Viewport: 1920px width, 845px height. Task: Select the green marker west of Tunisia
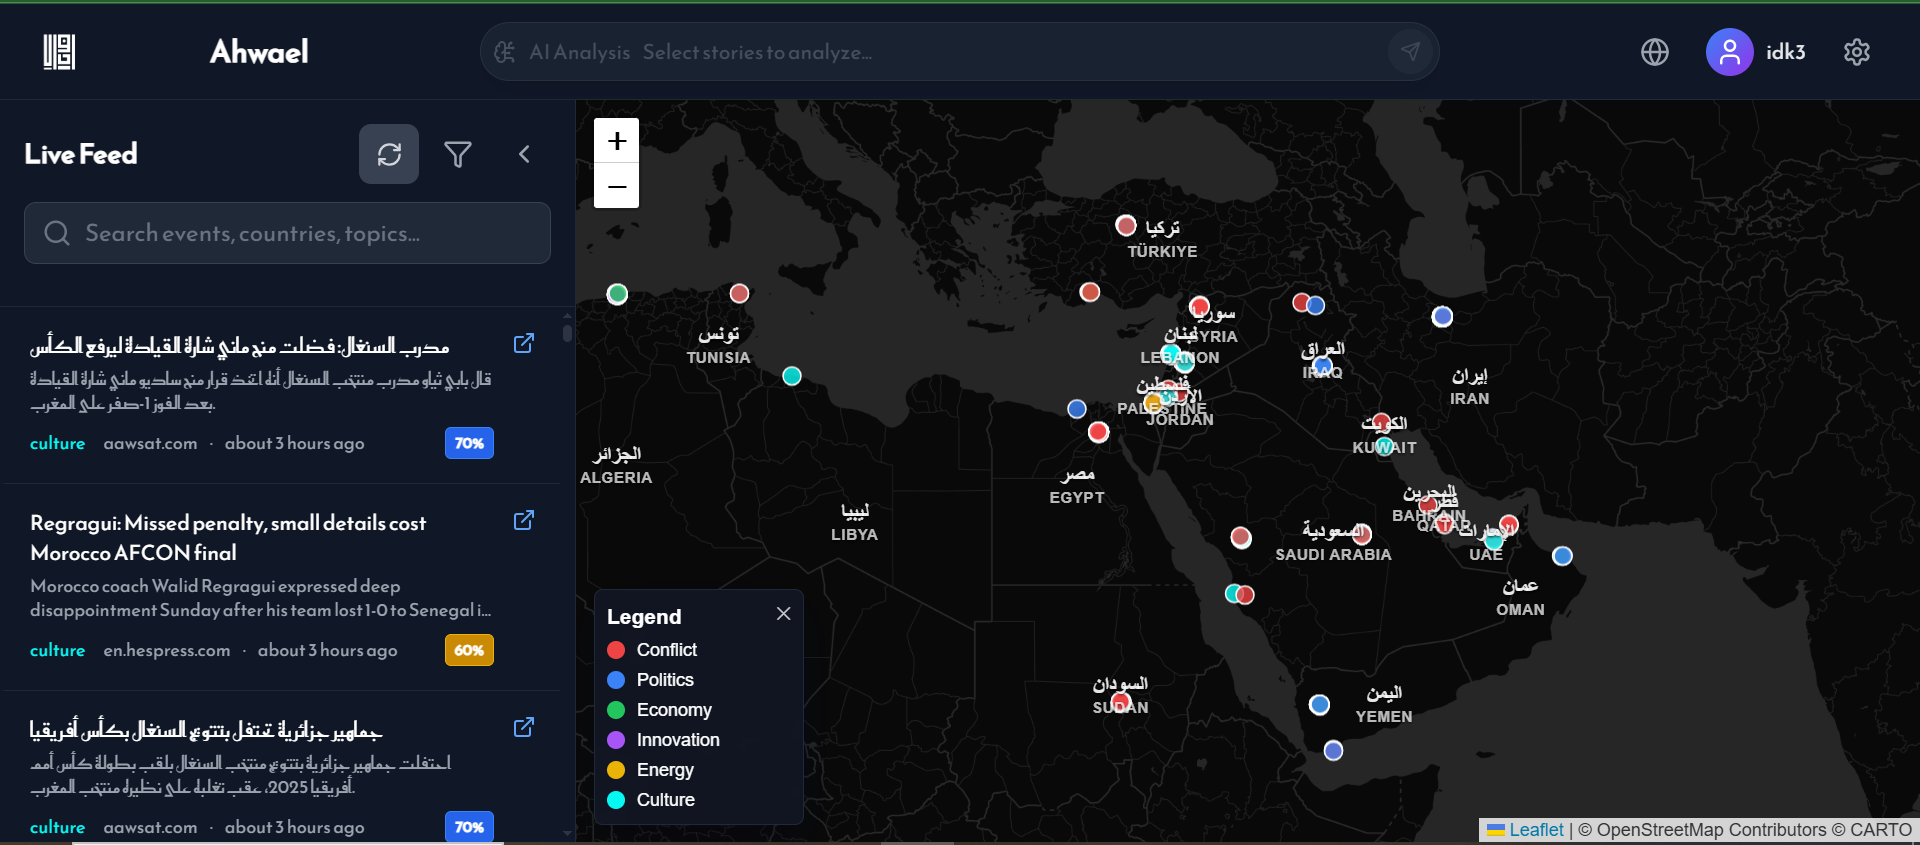[x=617, y=294]
